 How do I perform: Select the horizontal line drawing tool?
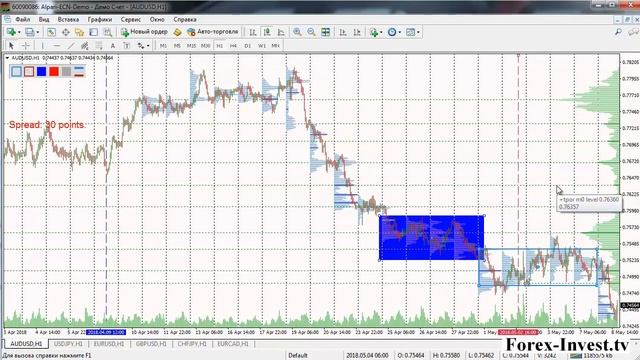(x=57, y=46)
